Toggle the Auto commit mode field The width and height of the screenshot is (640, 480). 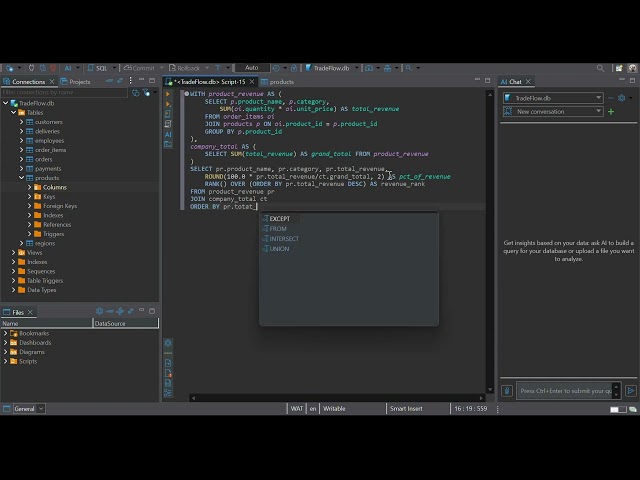[x=251, y=68]
